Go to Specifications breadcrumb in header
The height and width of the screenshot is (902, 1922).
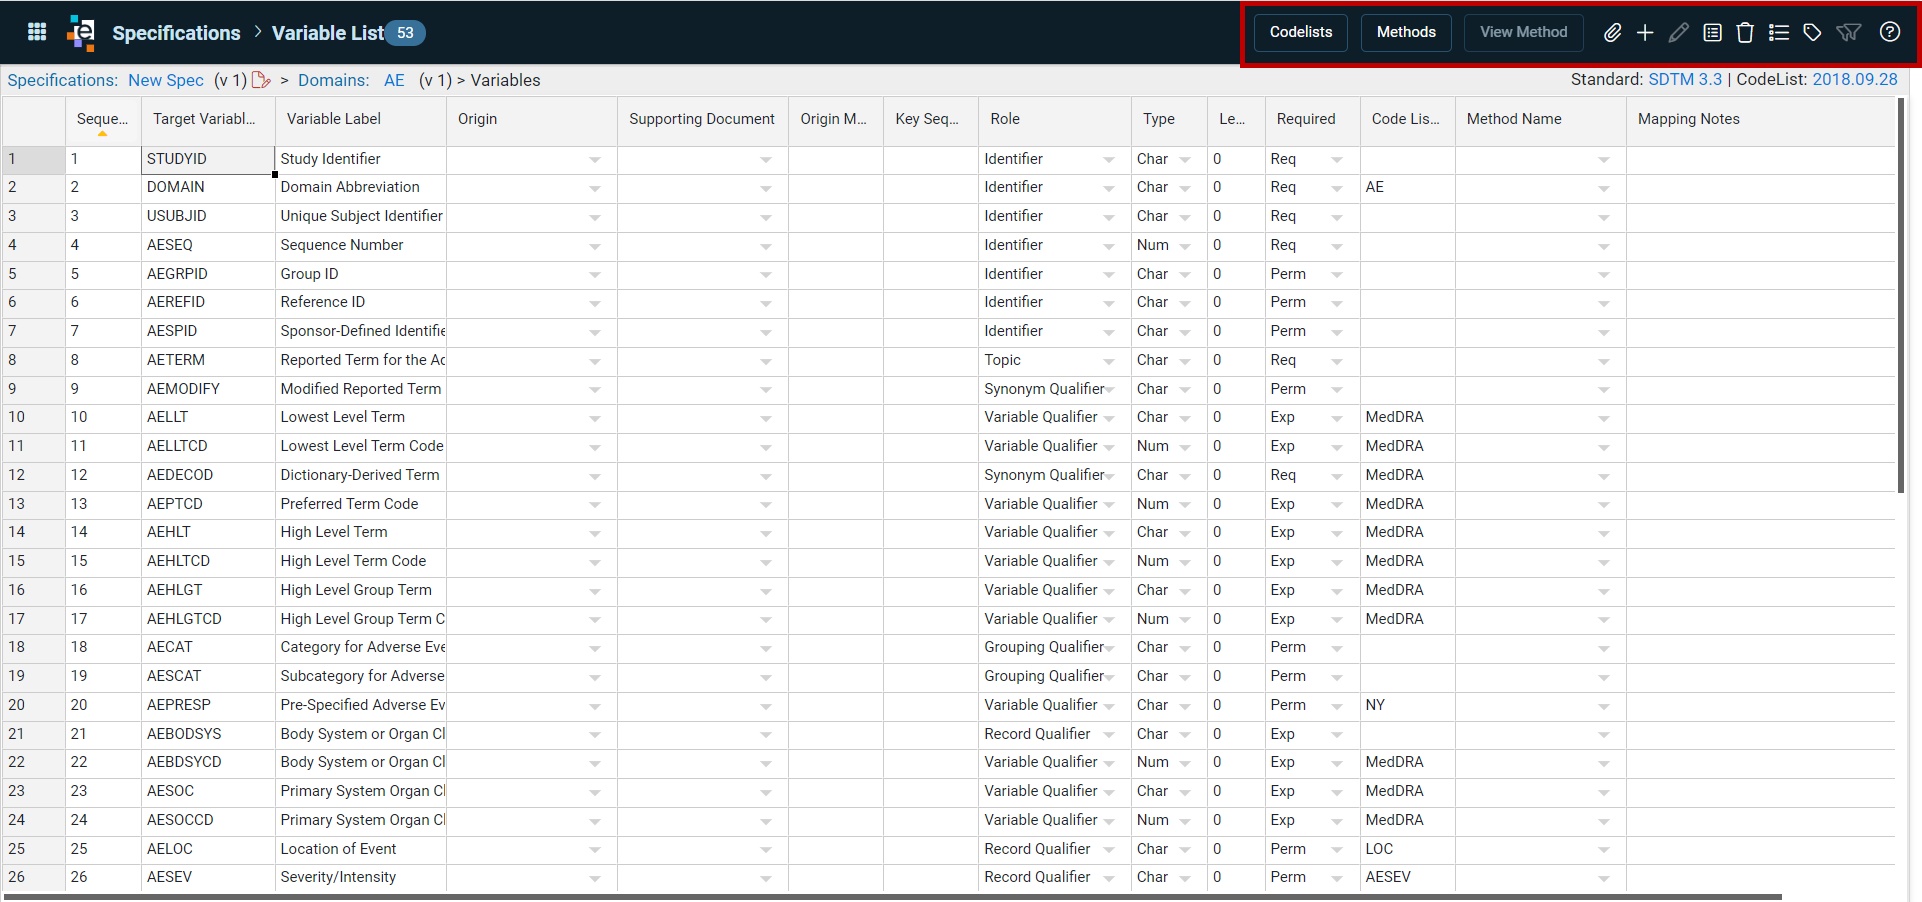tap(176, 33)
